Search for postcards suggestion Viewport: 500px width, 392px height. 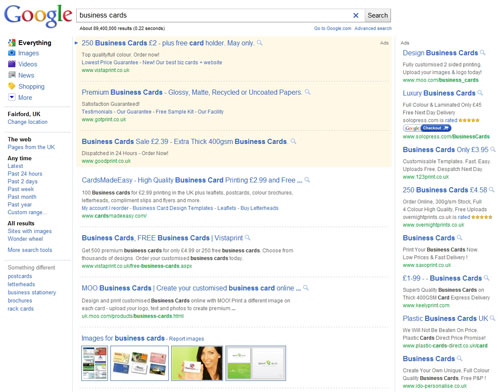coord(20,276)
